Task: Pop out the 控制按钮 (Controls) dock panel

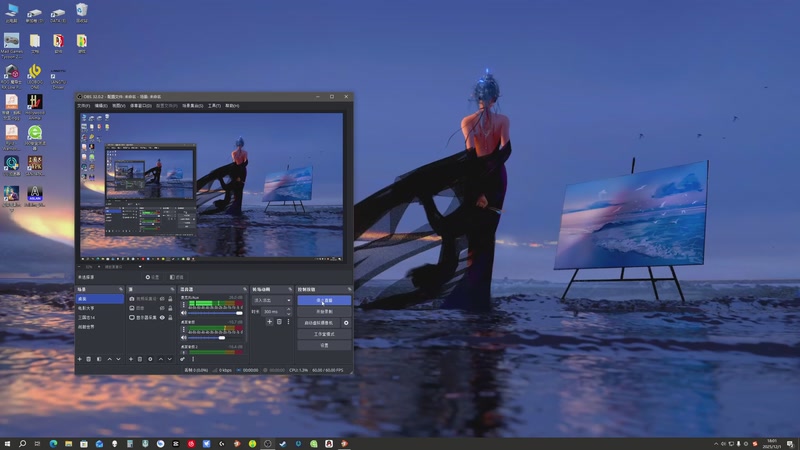Action: [x=349, y=289]
